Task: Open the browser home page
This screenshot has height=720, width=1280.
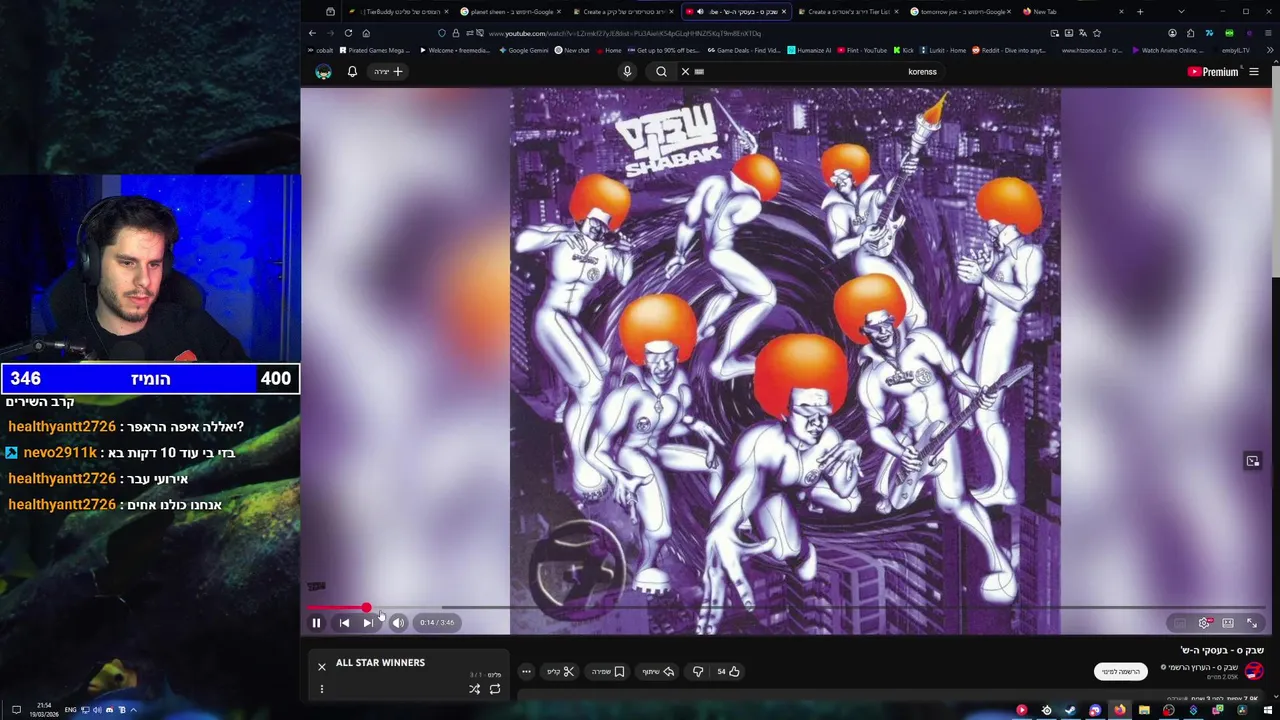Action: pyautogui.click(x=366, y=33)
